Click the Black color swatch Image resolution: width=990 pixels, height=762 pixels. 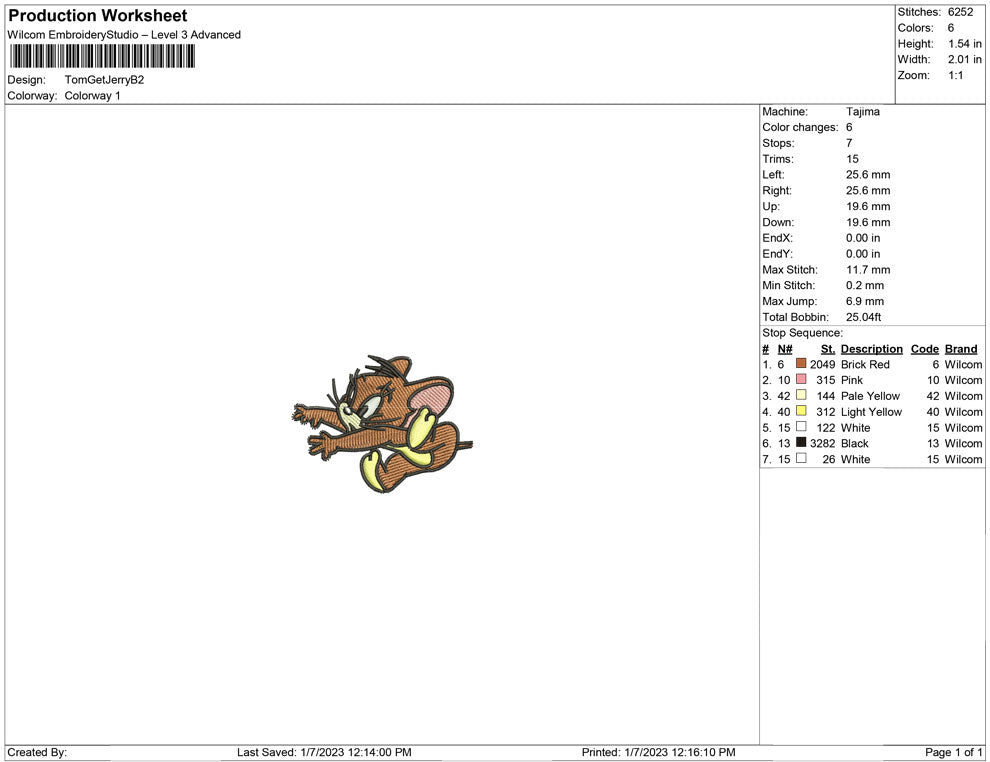(x=801, y=443)
